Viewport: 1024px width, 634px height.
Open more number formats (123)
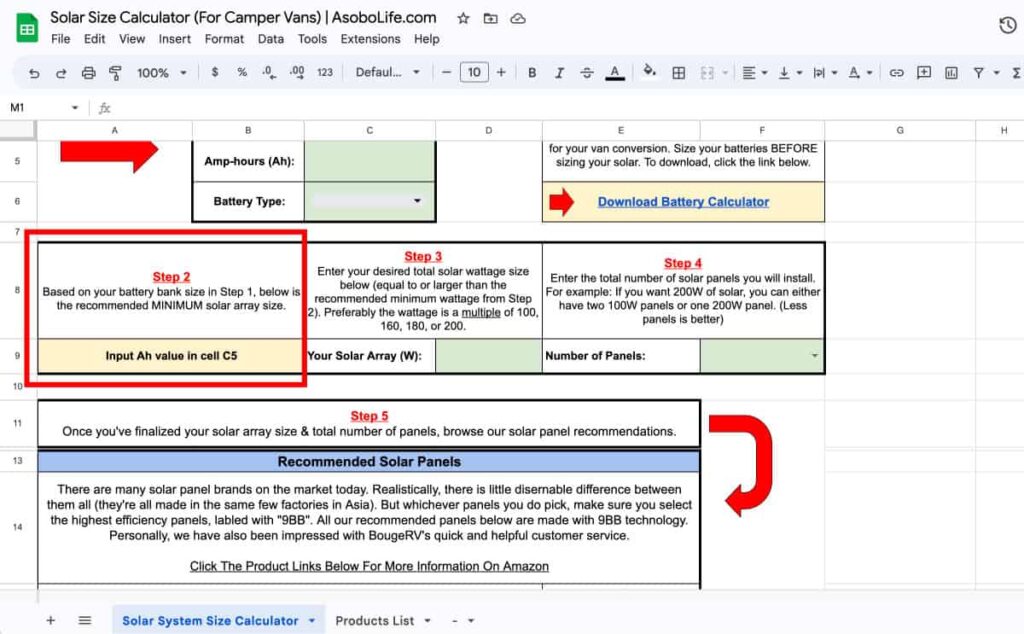coord(325,72)
